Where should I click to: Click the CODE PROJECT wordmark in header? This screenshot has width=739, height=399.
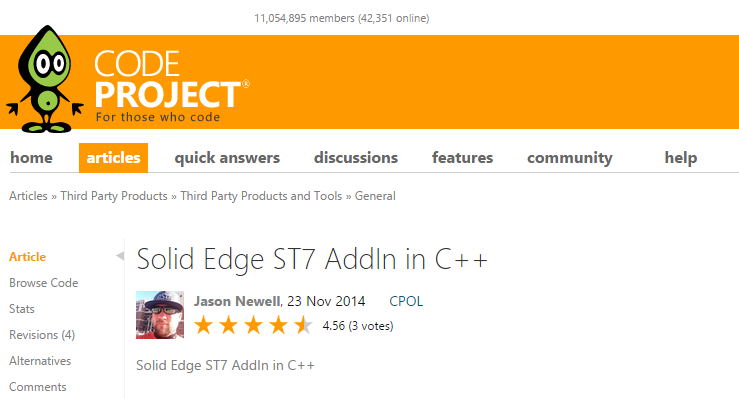[172, 86]
